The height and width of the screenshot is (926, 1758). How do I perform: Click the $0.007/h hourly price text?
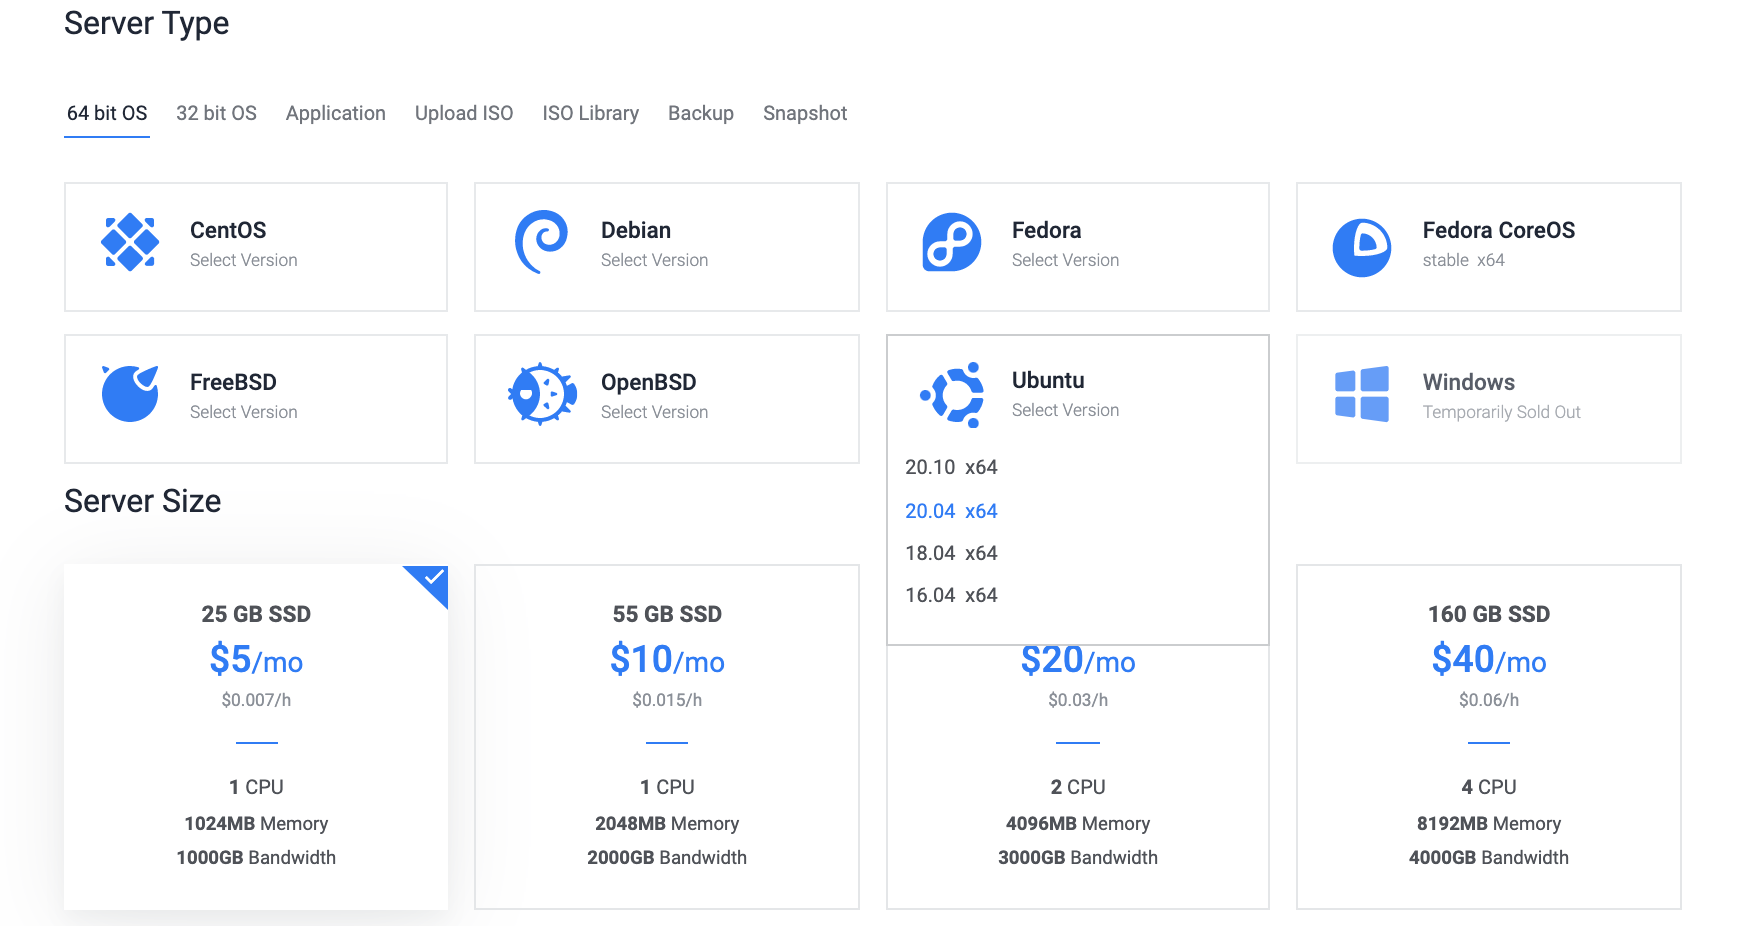point(256,700)
